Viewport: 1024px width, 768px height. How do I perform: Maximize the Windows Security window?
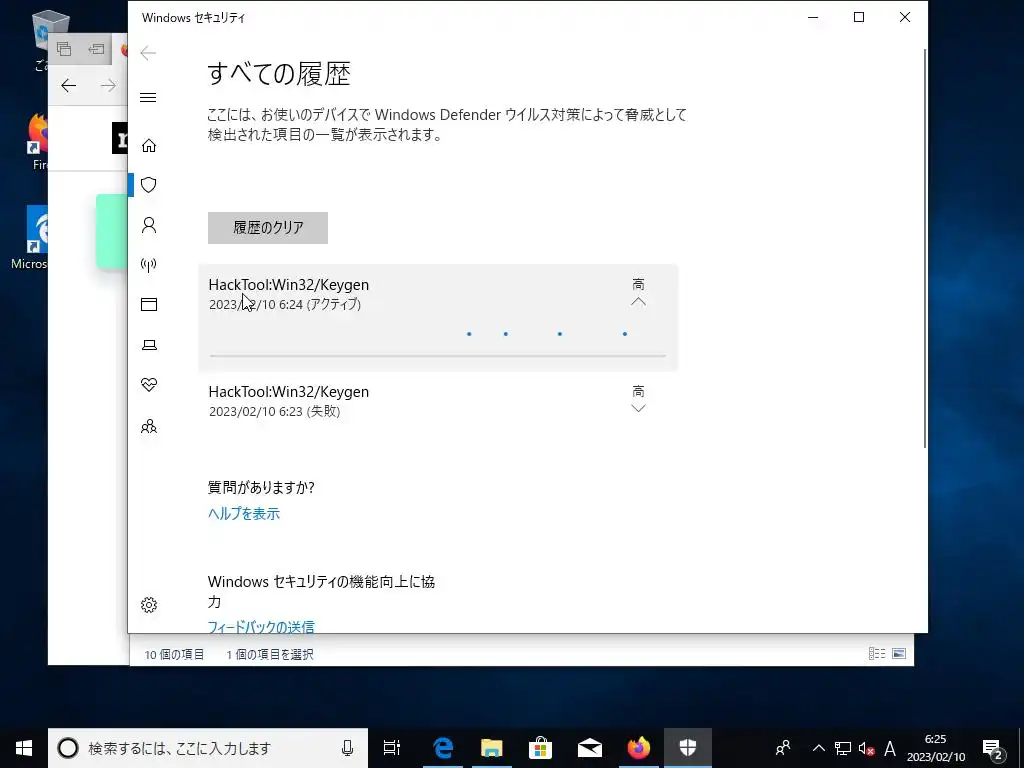859,18
